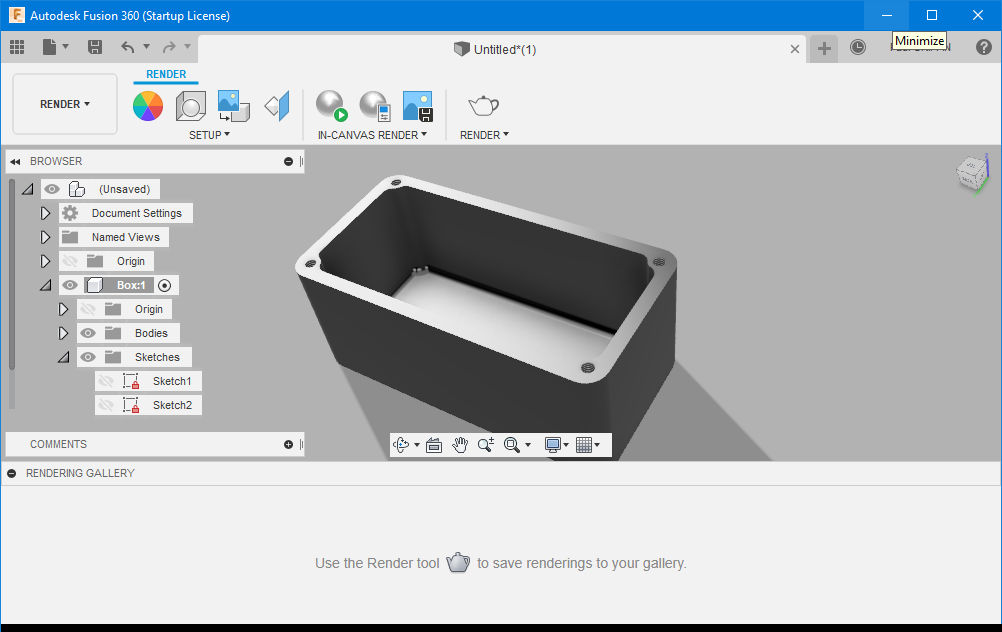Open the RENDER workspace dropdown
This screenshot has height=632, width=1002.
click(65, 104)
